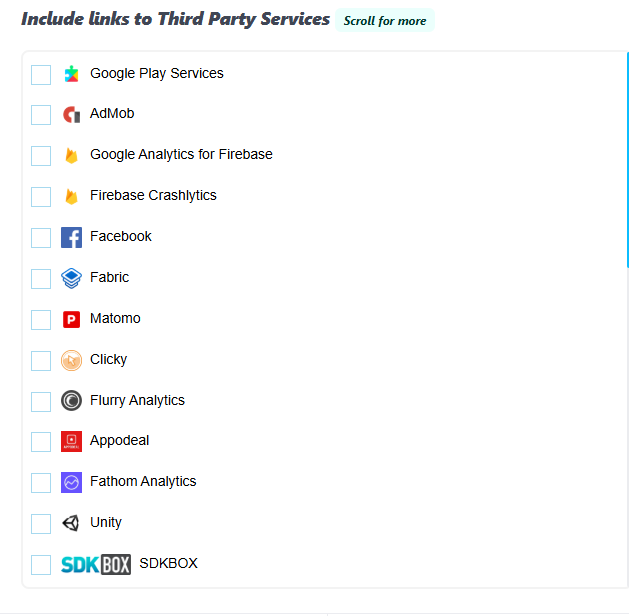Image resolution: width=629 pixels, height=616 pixels.
Task: Click the Flurry Analytics icon
Action: (x=71, y=401)
